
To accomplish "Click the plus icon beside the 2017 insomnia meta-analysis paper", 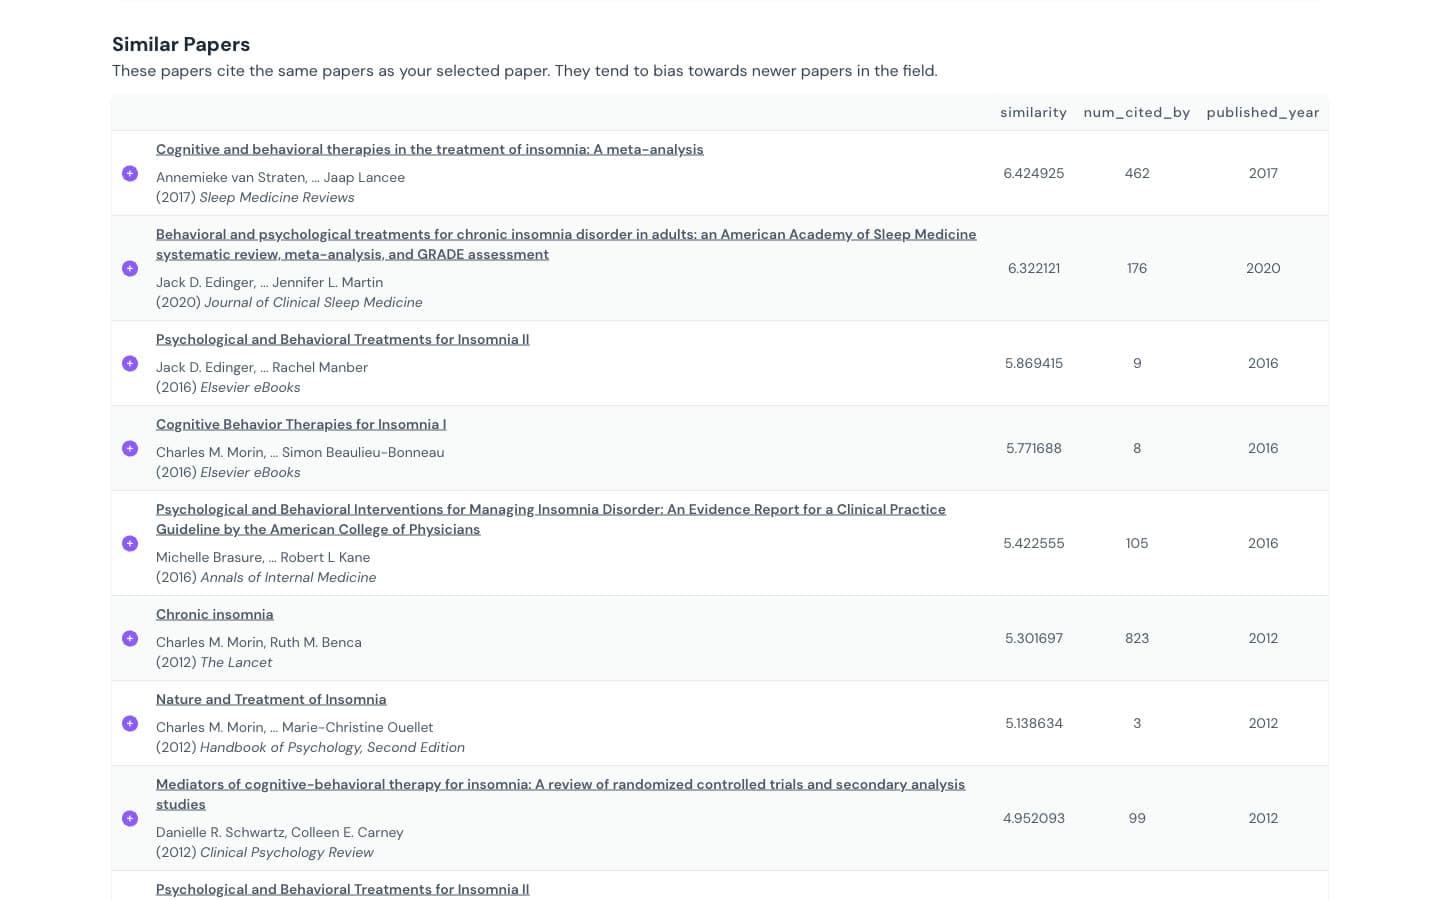I will tap(130, 173).
